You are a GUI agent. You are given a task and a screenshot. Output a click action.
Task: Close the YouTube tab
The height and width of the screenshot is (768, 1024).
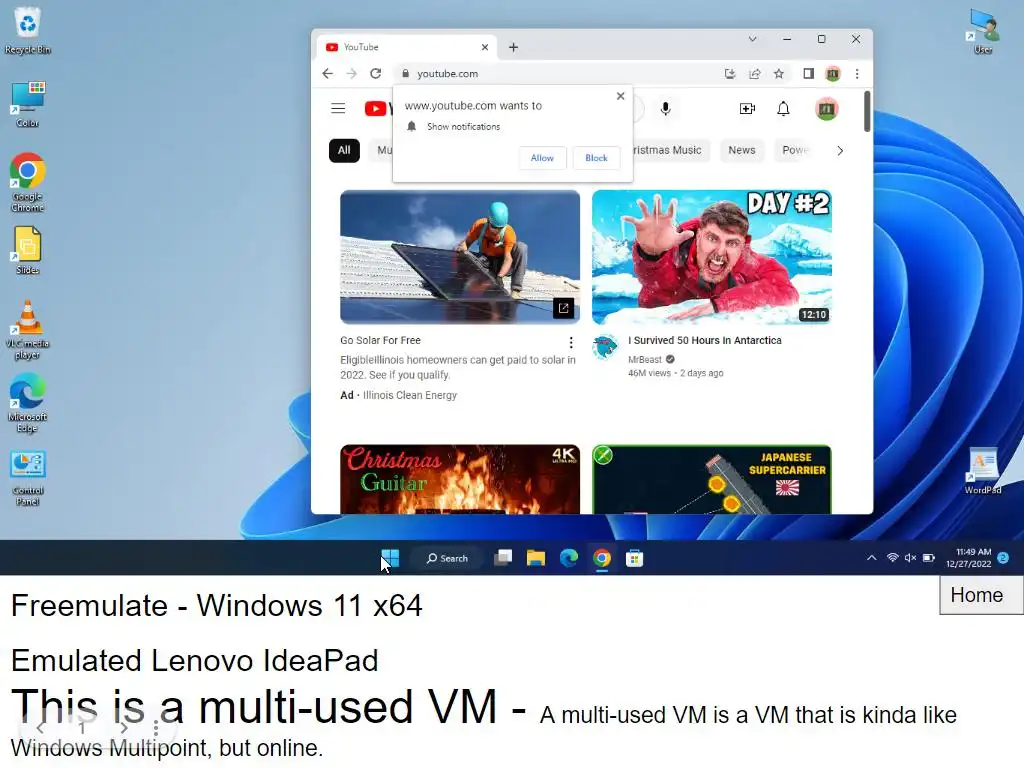tap(485, 47)
